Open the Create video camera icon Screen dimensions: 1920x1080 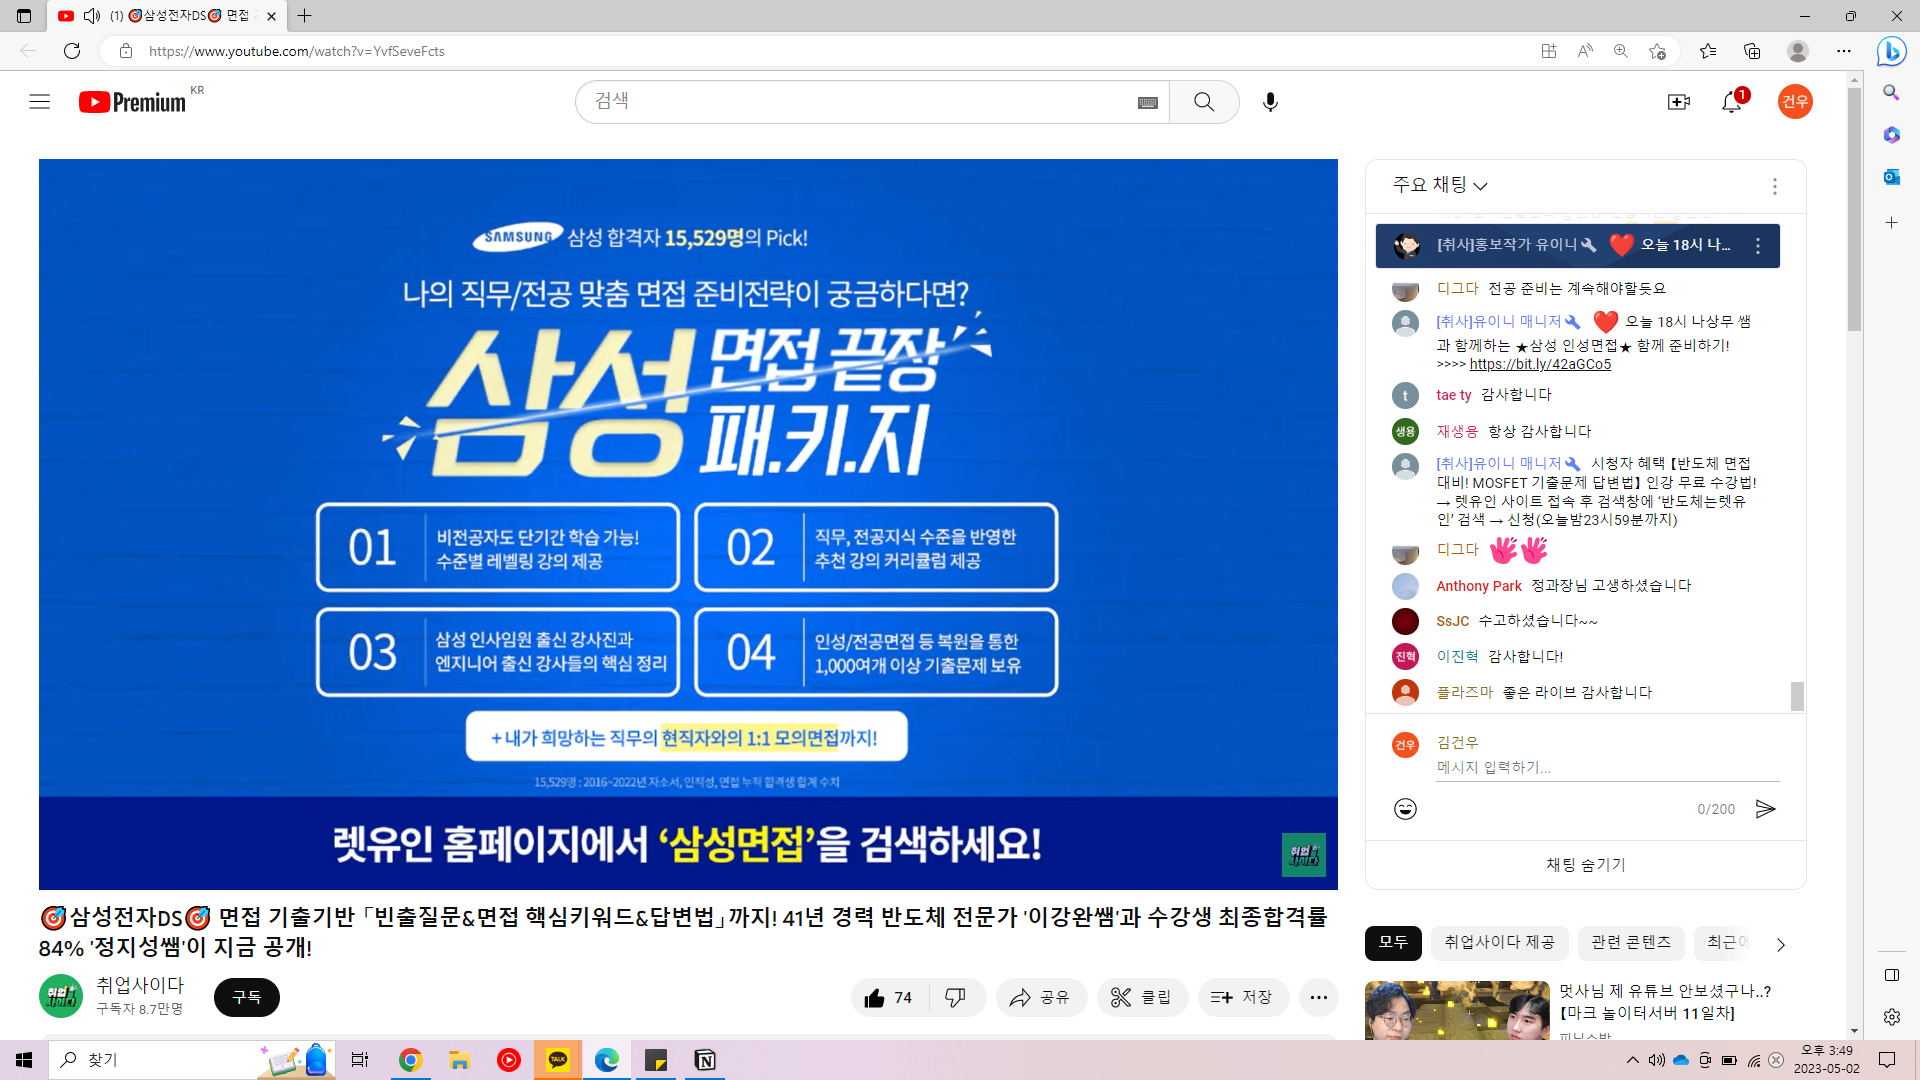[x=1678, y=102]
